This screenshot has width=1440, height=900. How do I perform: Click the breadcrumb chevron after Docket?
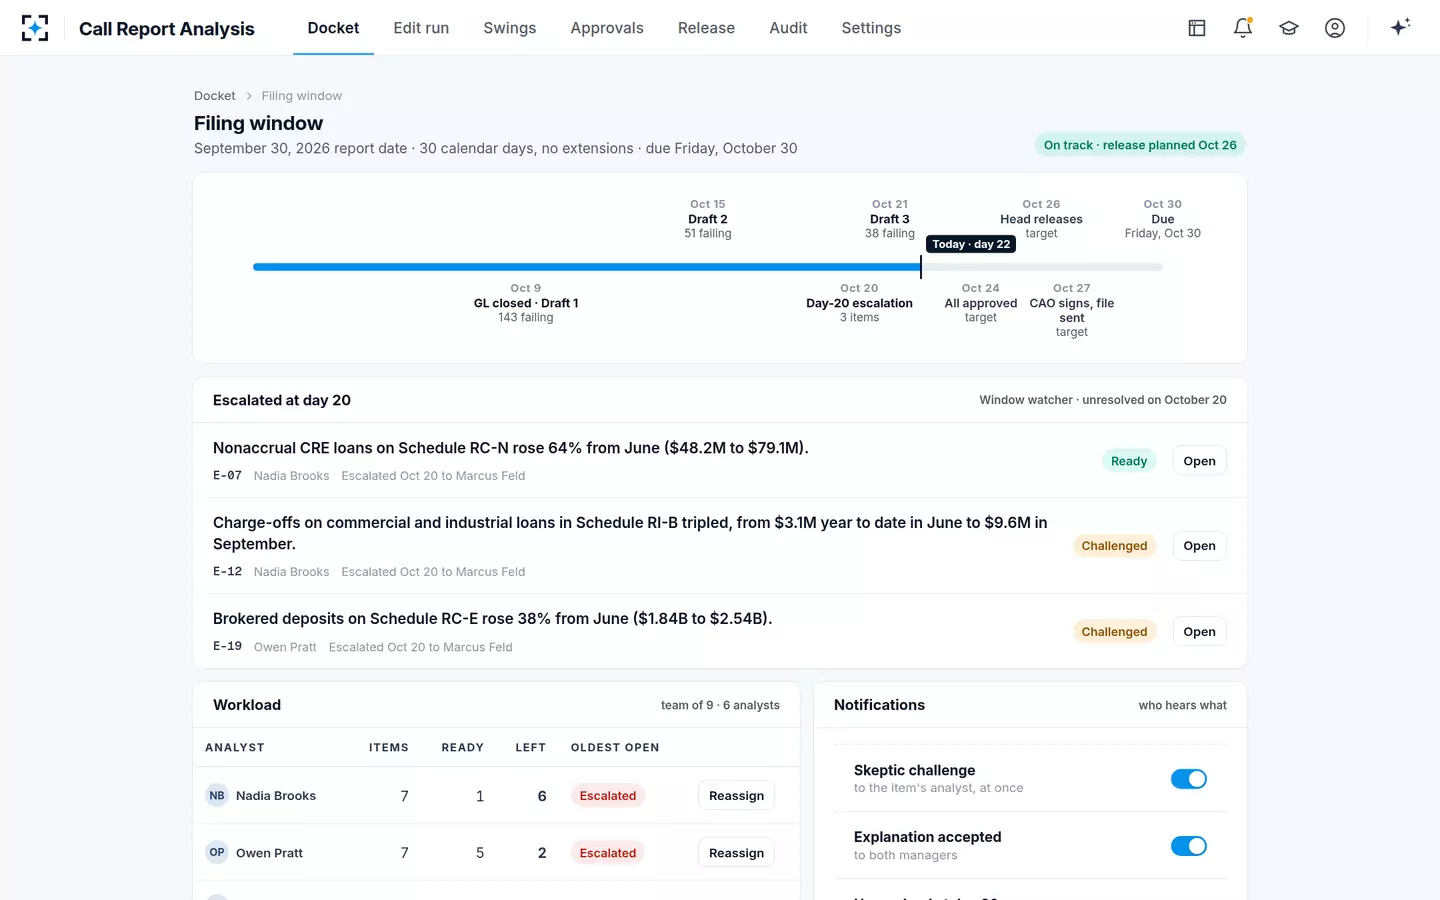249,96
